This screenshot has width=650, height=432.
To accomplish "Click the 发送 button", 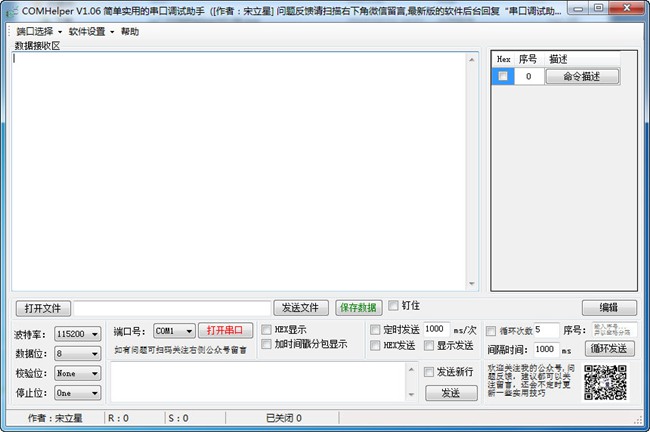I will 451,393.
